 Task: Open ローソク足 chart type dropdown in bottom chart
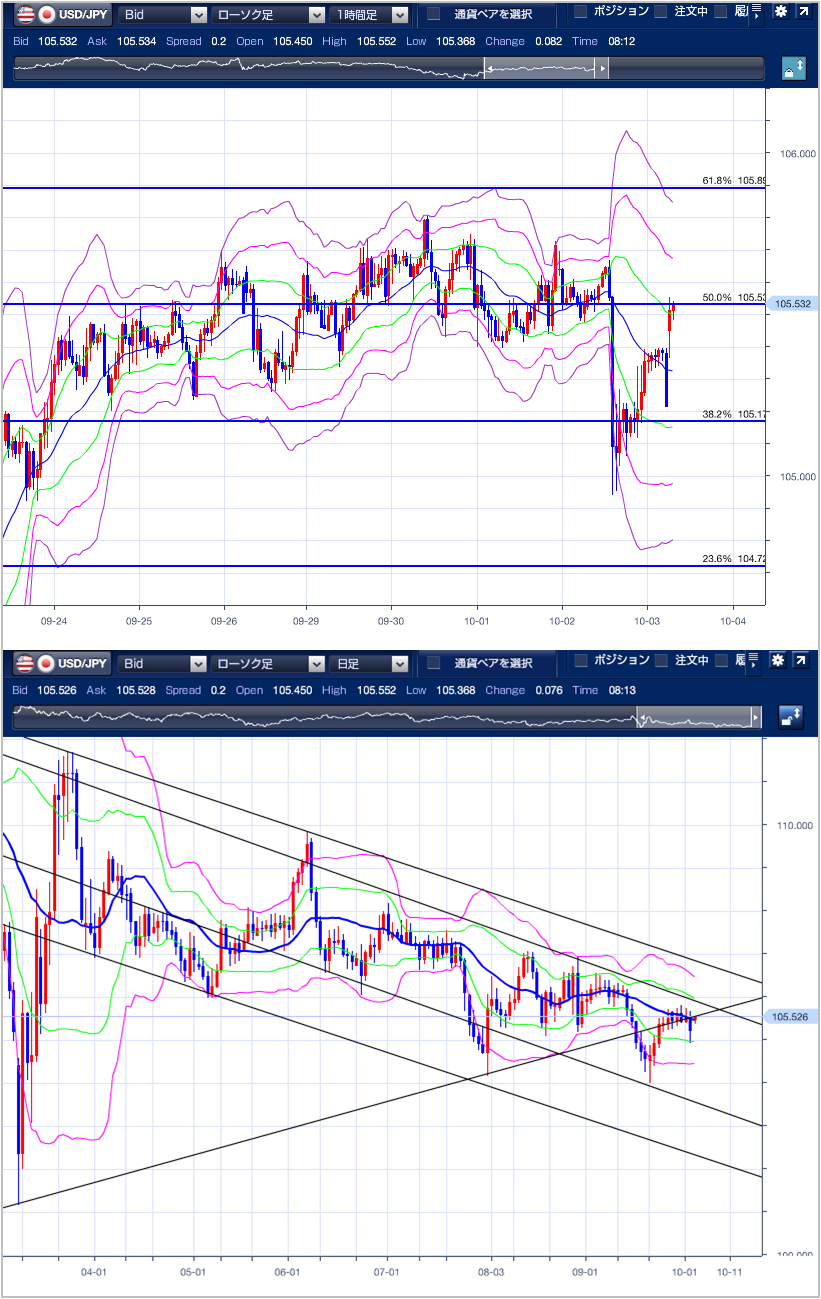269,663
